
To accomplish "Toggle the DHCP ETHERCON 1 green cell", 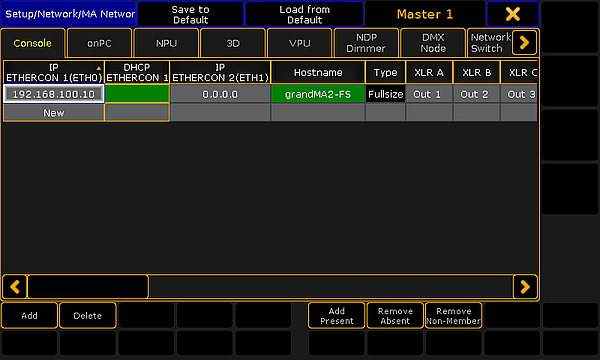I will 137,94.
